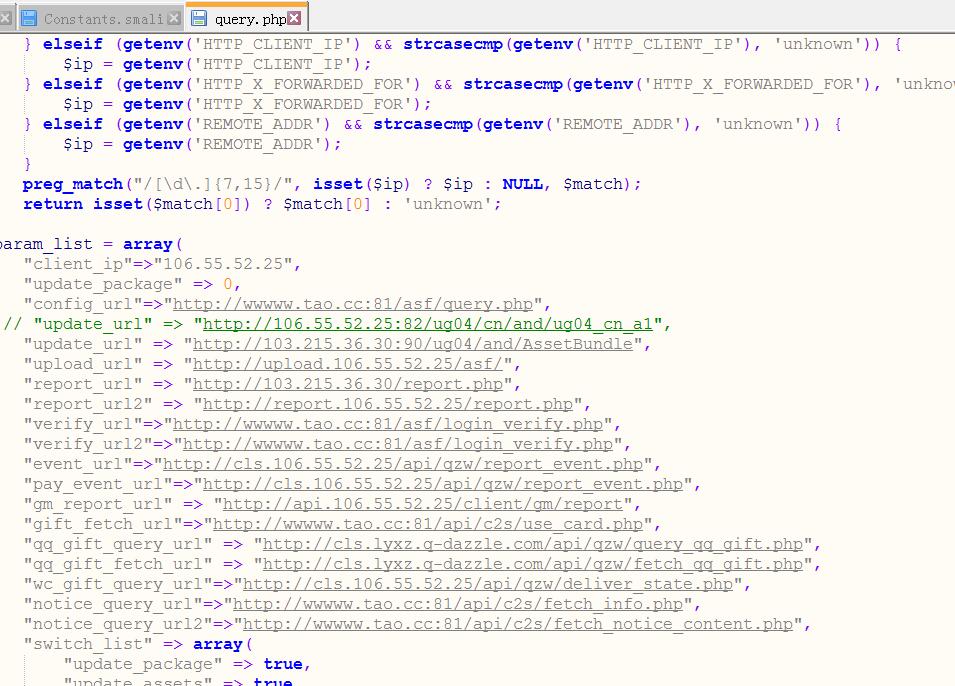Close the partially hidden leftmost tab

coord(5,18)
